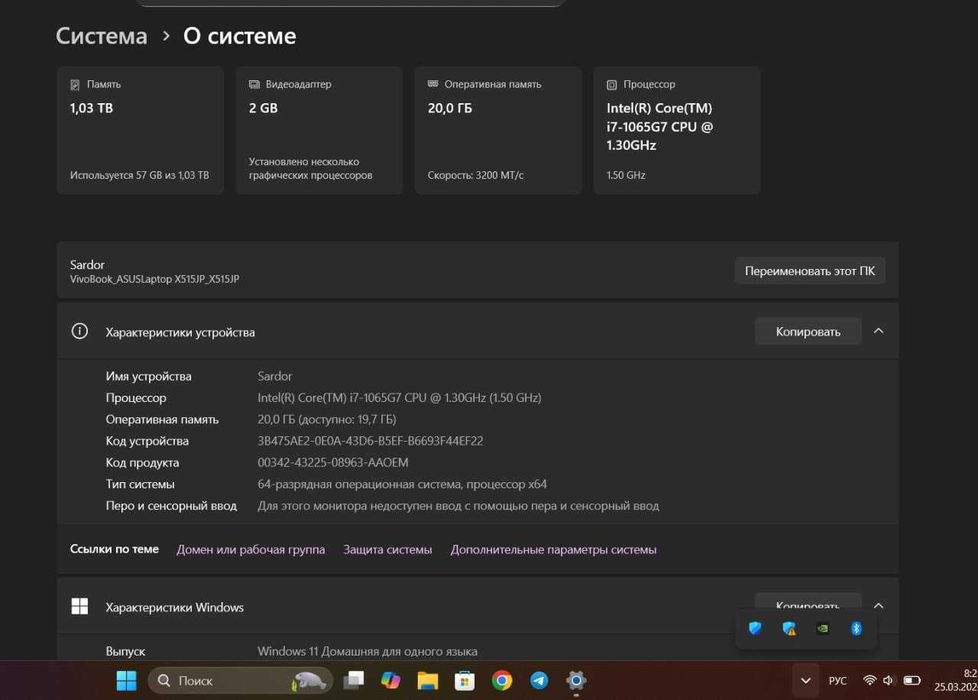Click the Ссылки по теме label

click(114, 549)
